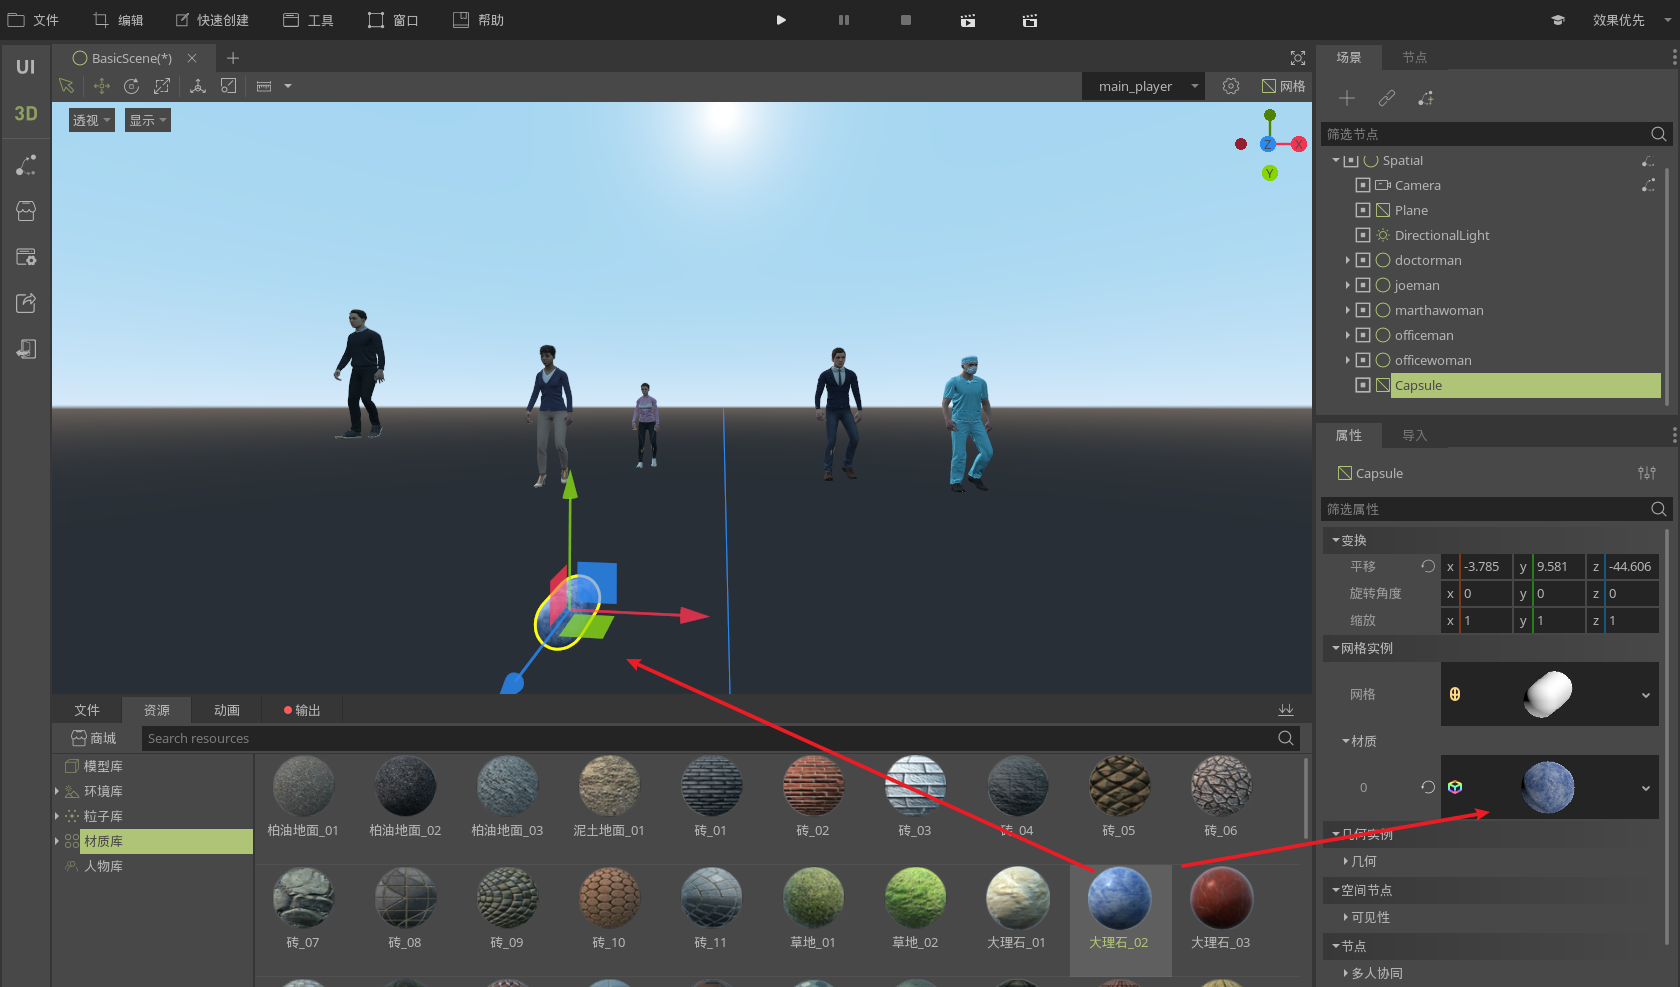Toggle visibility checkbox for Capsule node

coord(1362,385)
